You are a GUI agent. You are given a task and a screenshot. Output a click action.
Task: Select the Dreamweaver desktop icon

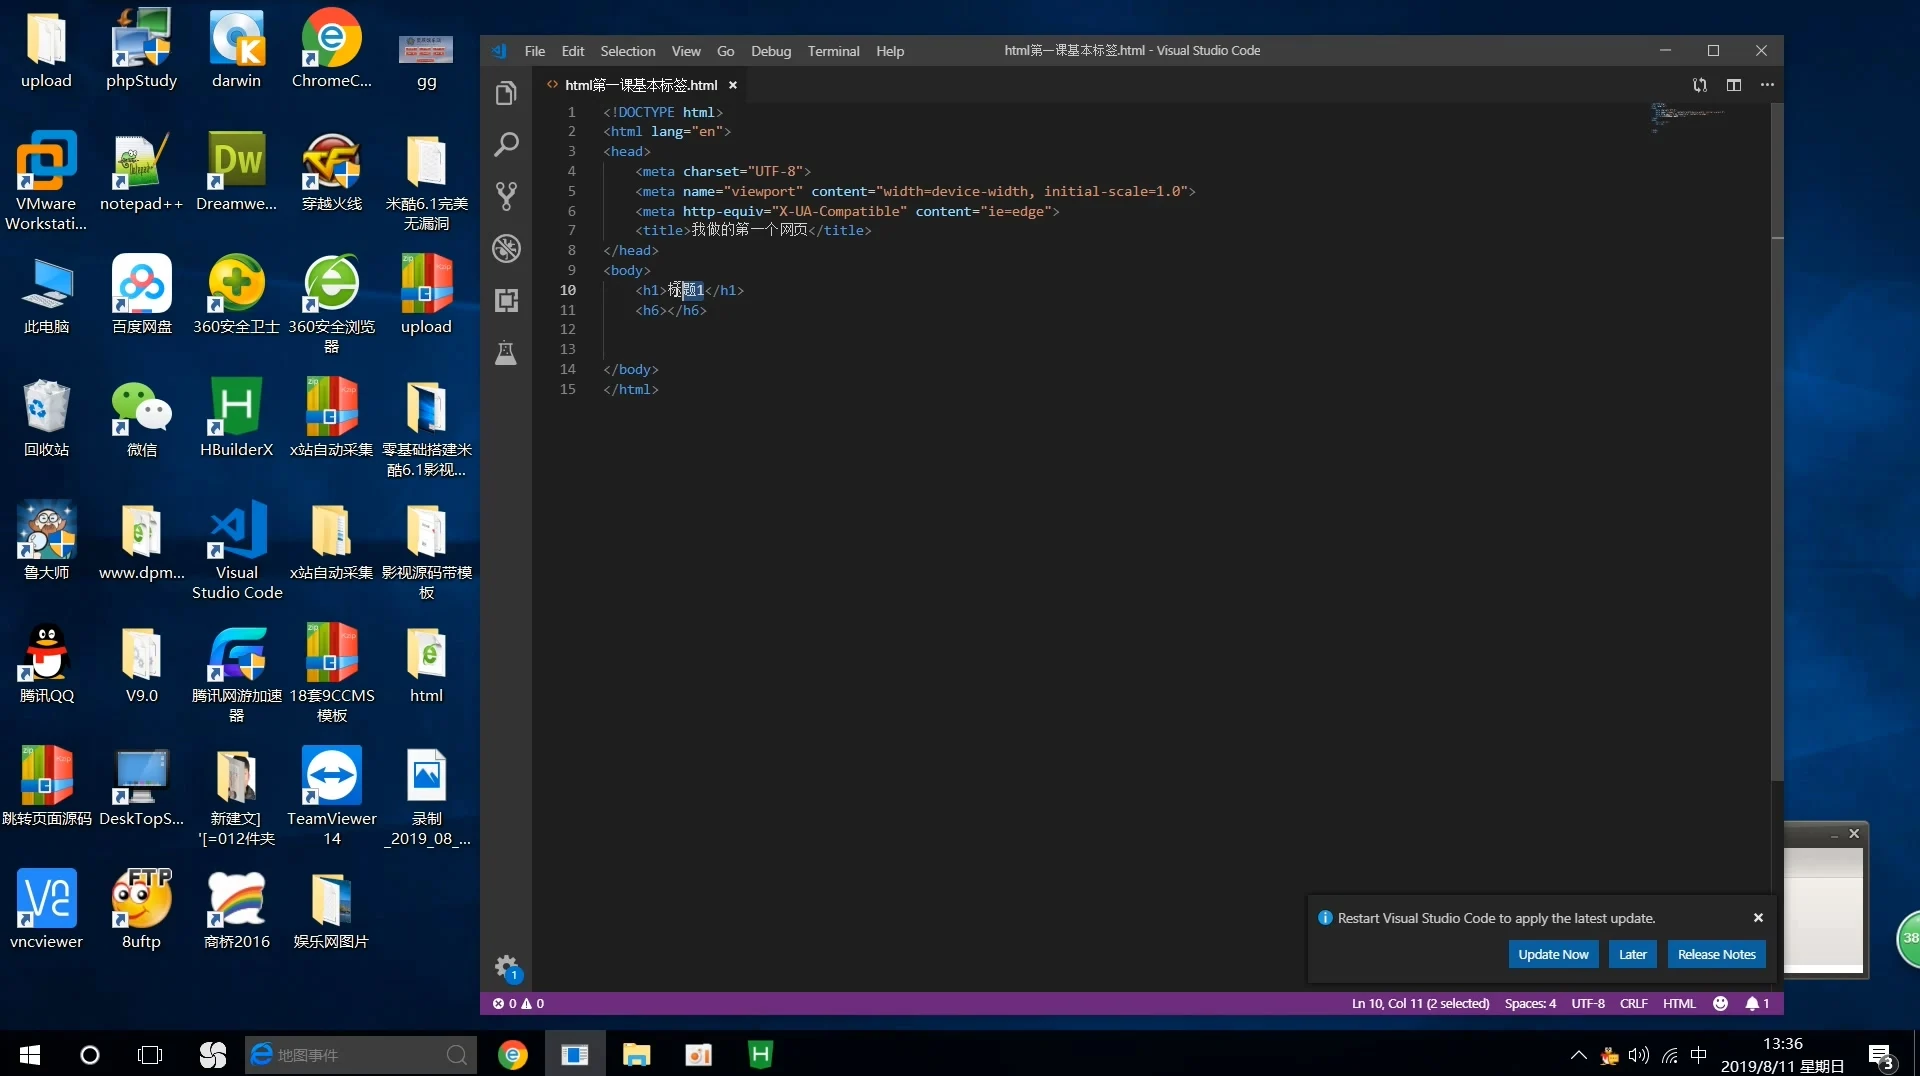coord(236,172)
